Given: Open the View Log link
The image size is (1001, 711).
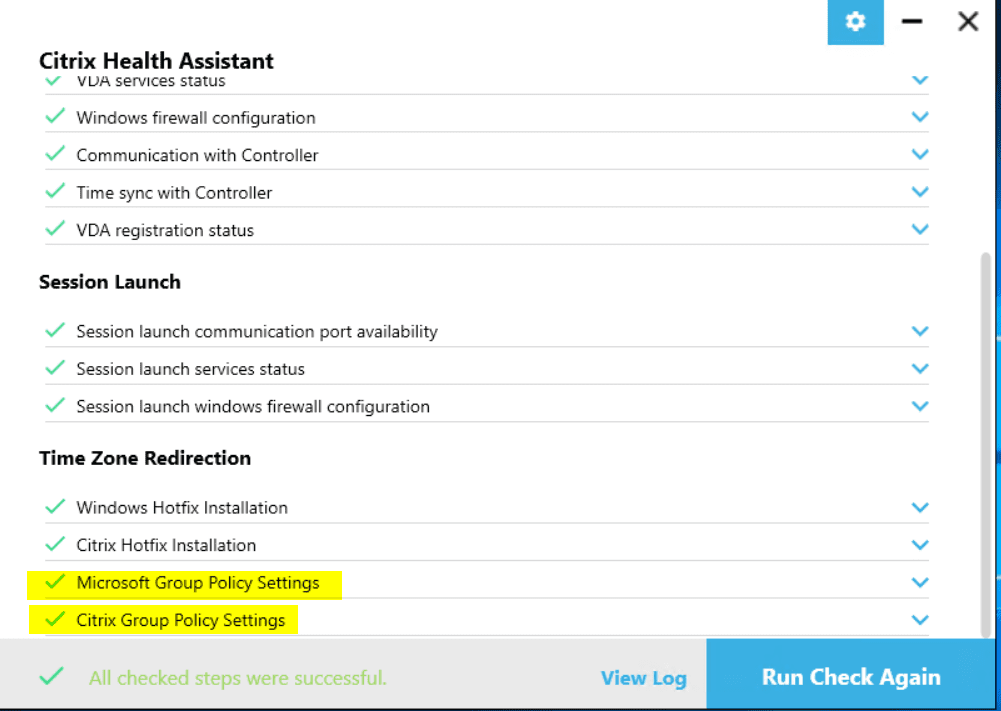Looking at the screenshot, I should (x=643, y=678).
